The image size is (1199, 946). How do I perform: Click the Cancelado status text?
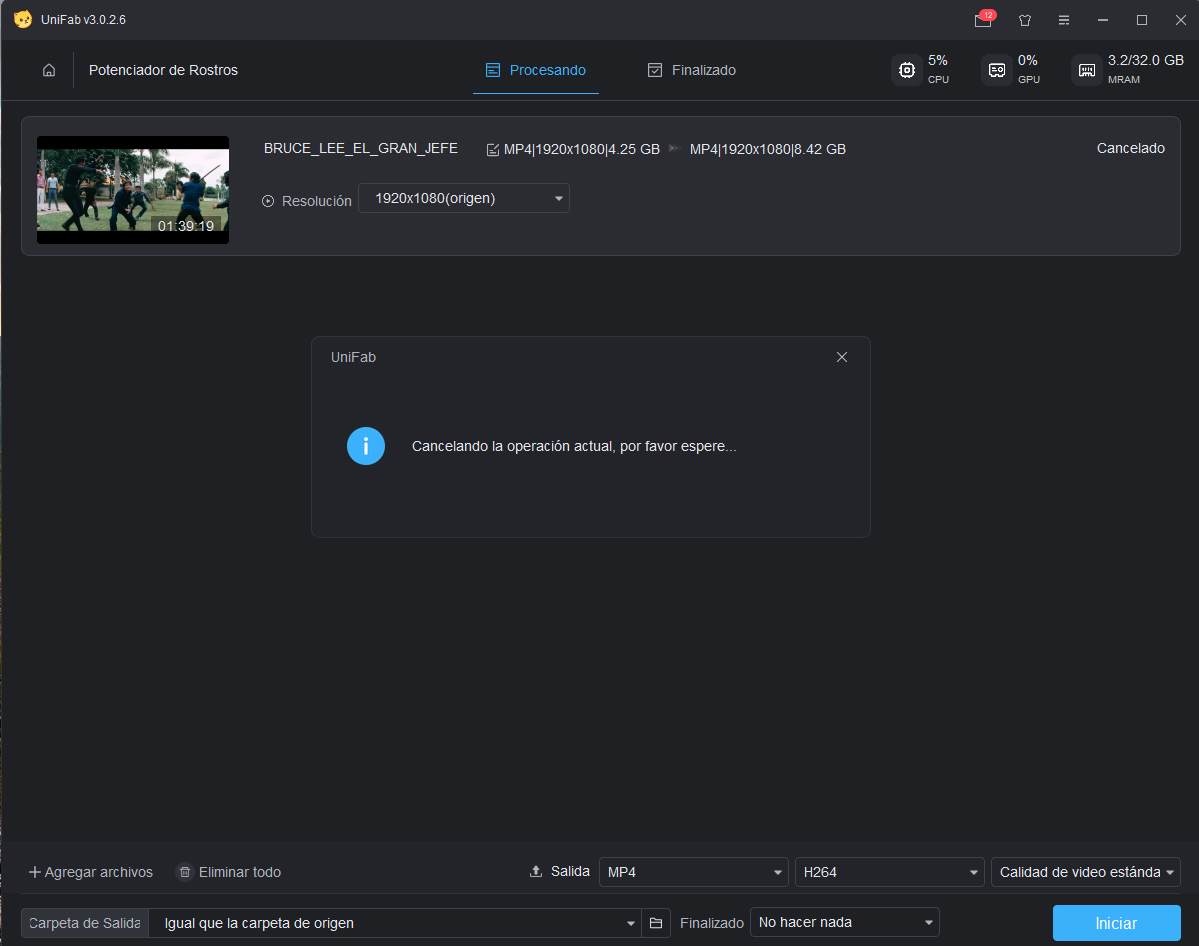click(x=1130, y=148)
